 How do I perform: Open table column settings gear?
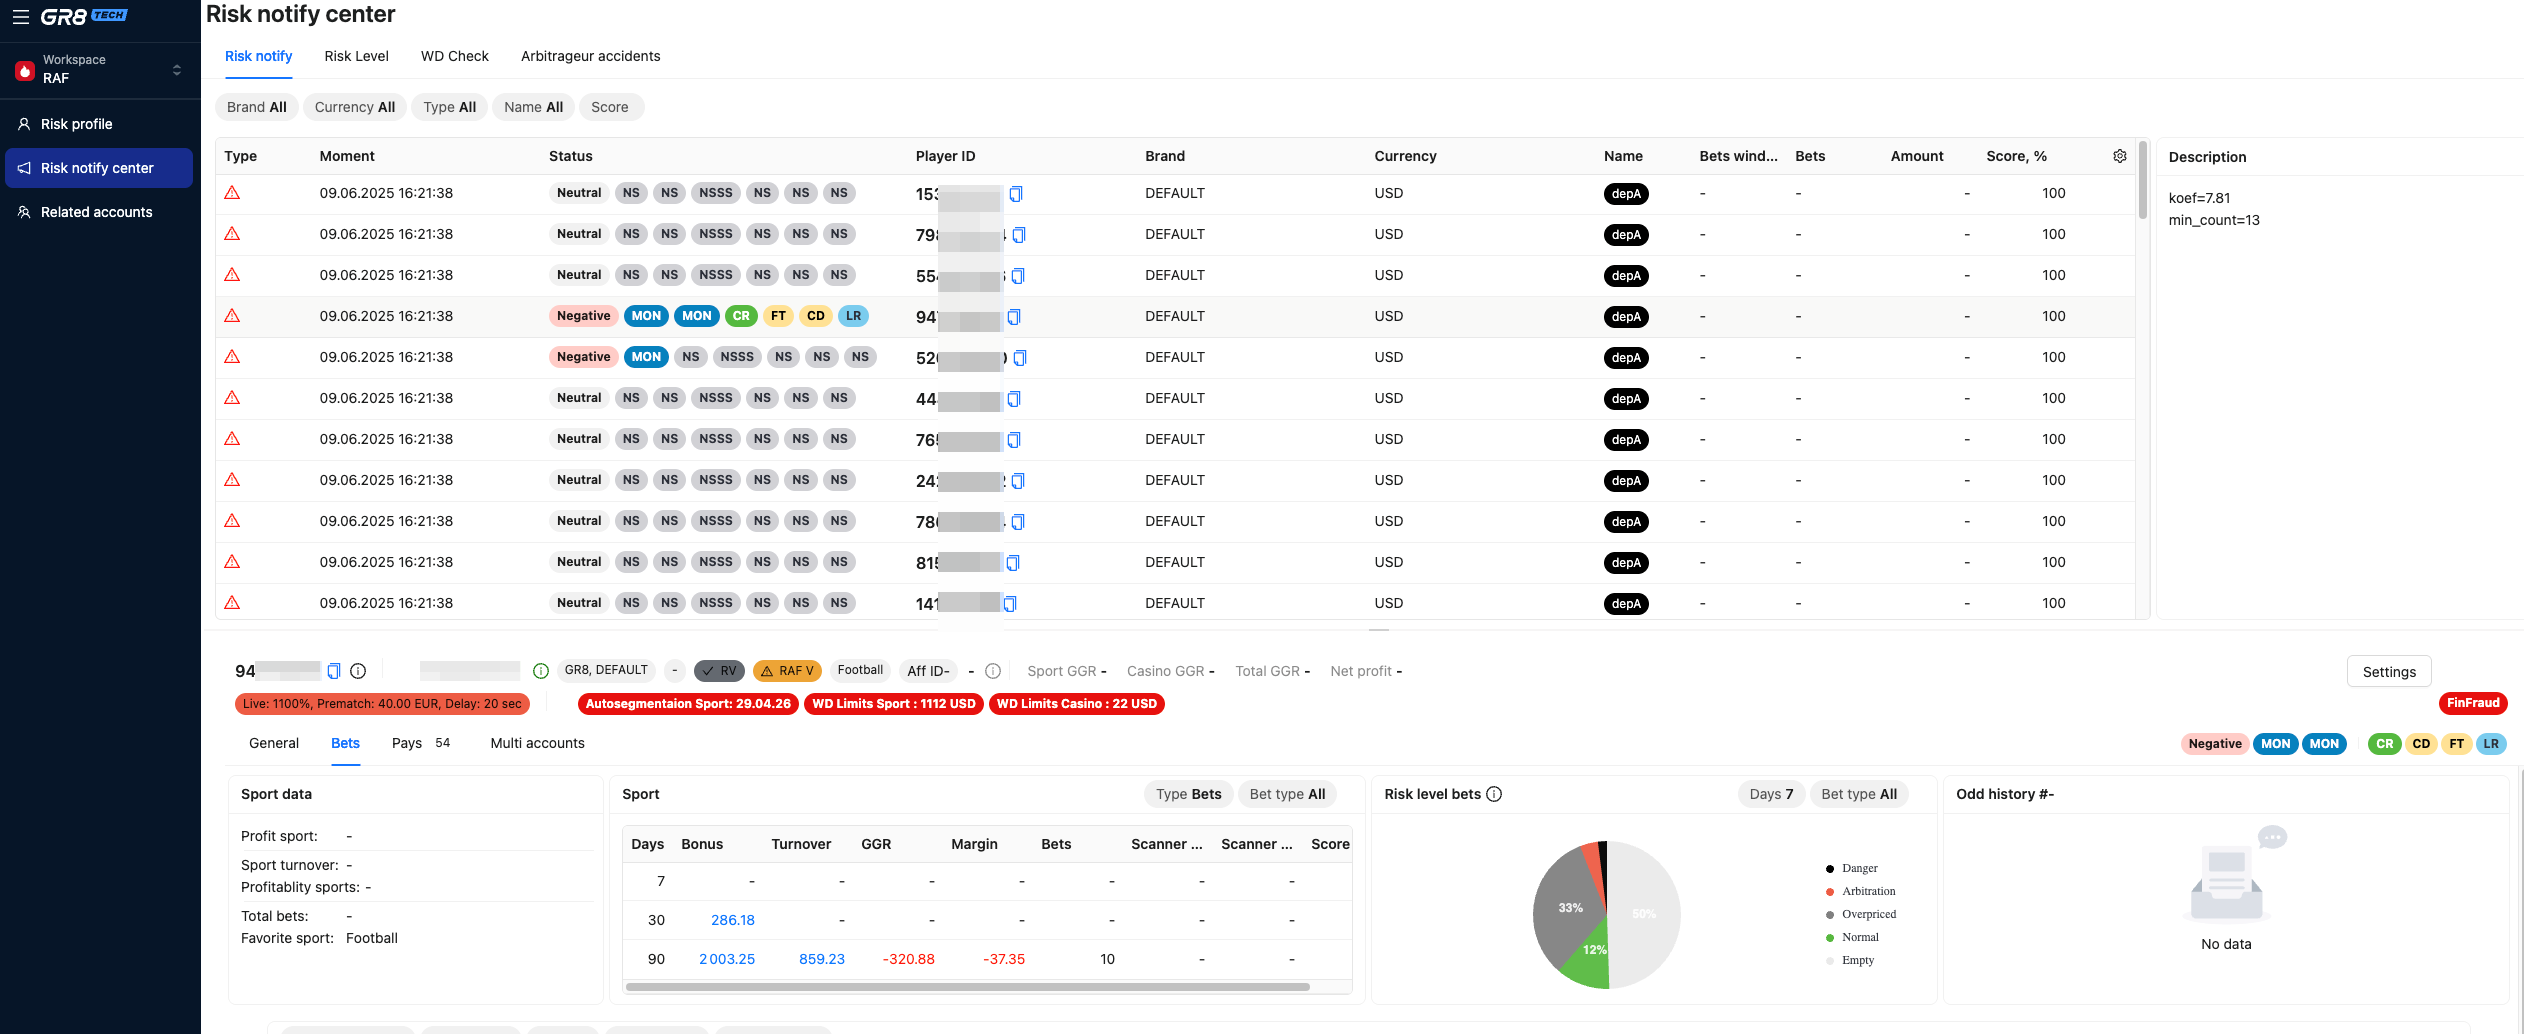point(2119,156)
